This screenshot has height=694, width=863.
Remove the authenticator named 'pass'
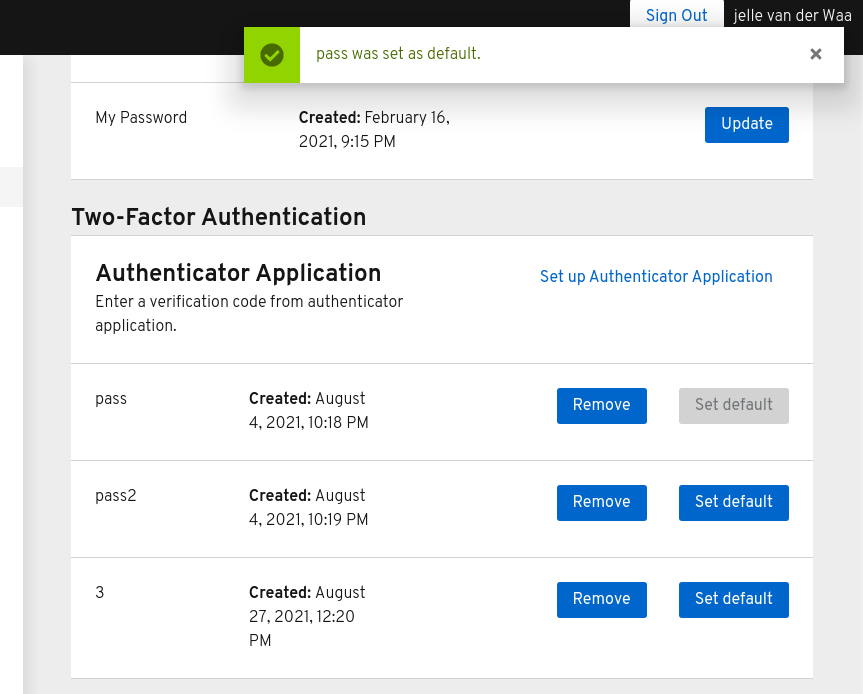click(x=601, y=405)
